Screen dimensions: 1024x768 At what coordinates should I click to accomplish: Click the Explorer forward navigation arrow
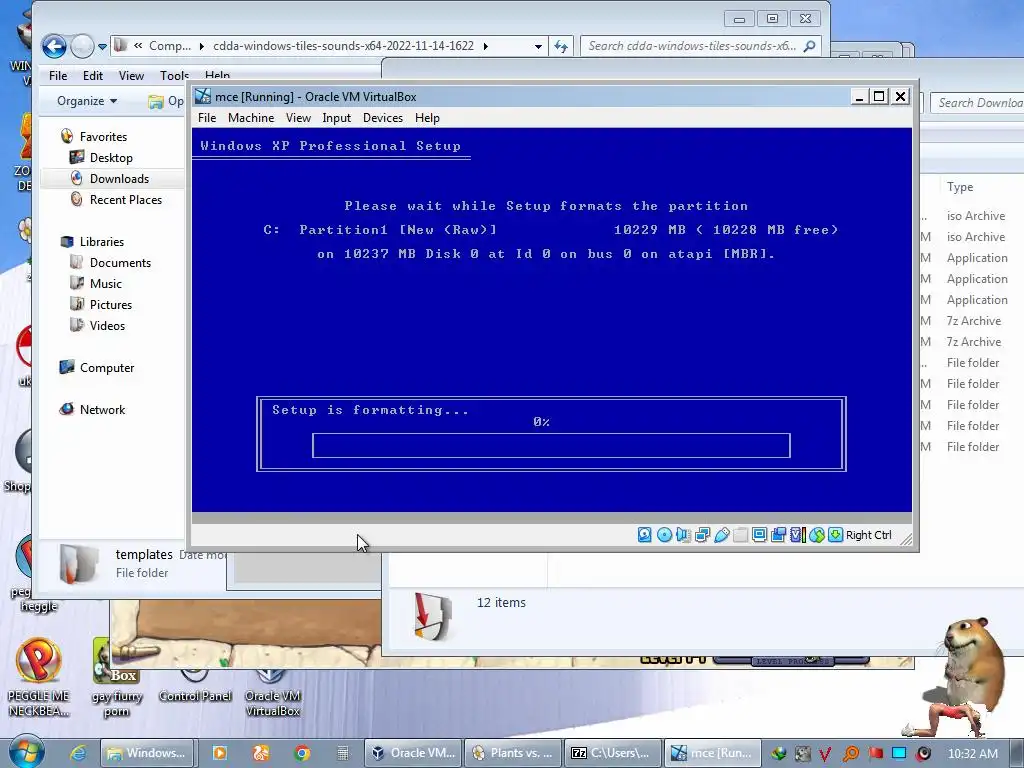point(82,46)
